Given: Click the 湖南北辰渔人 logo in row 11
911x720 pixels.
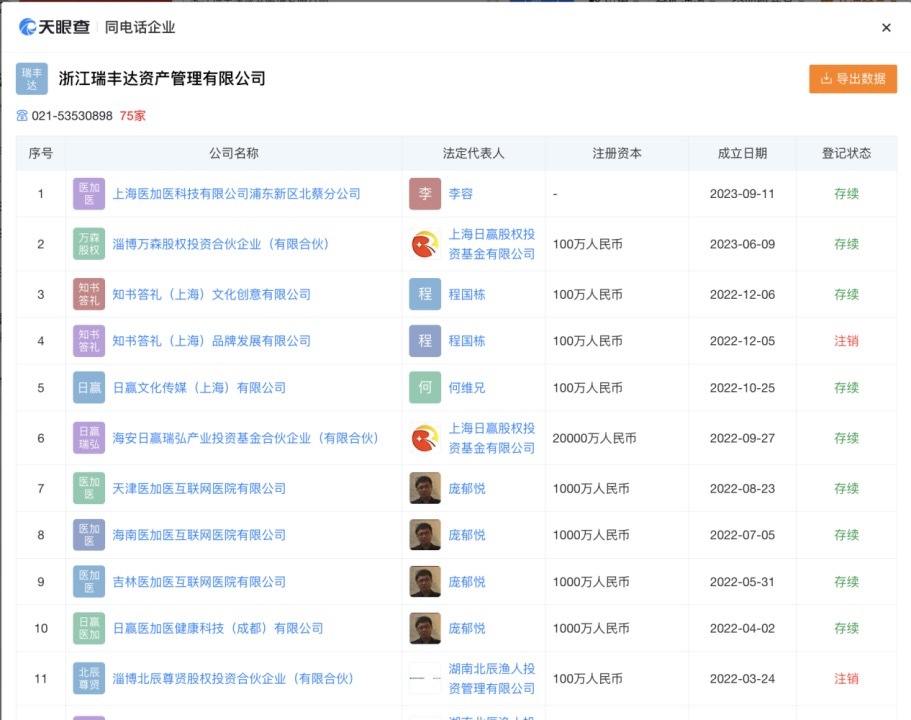Looking at the screenshot, I should coord(425,679).
